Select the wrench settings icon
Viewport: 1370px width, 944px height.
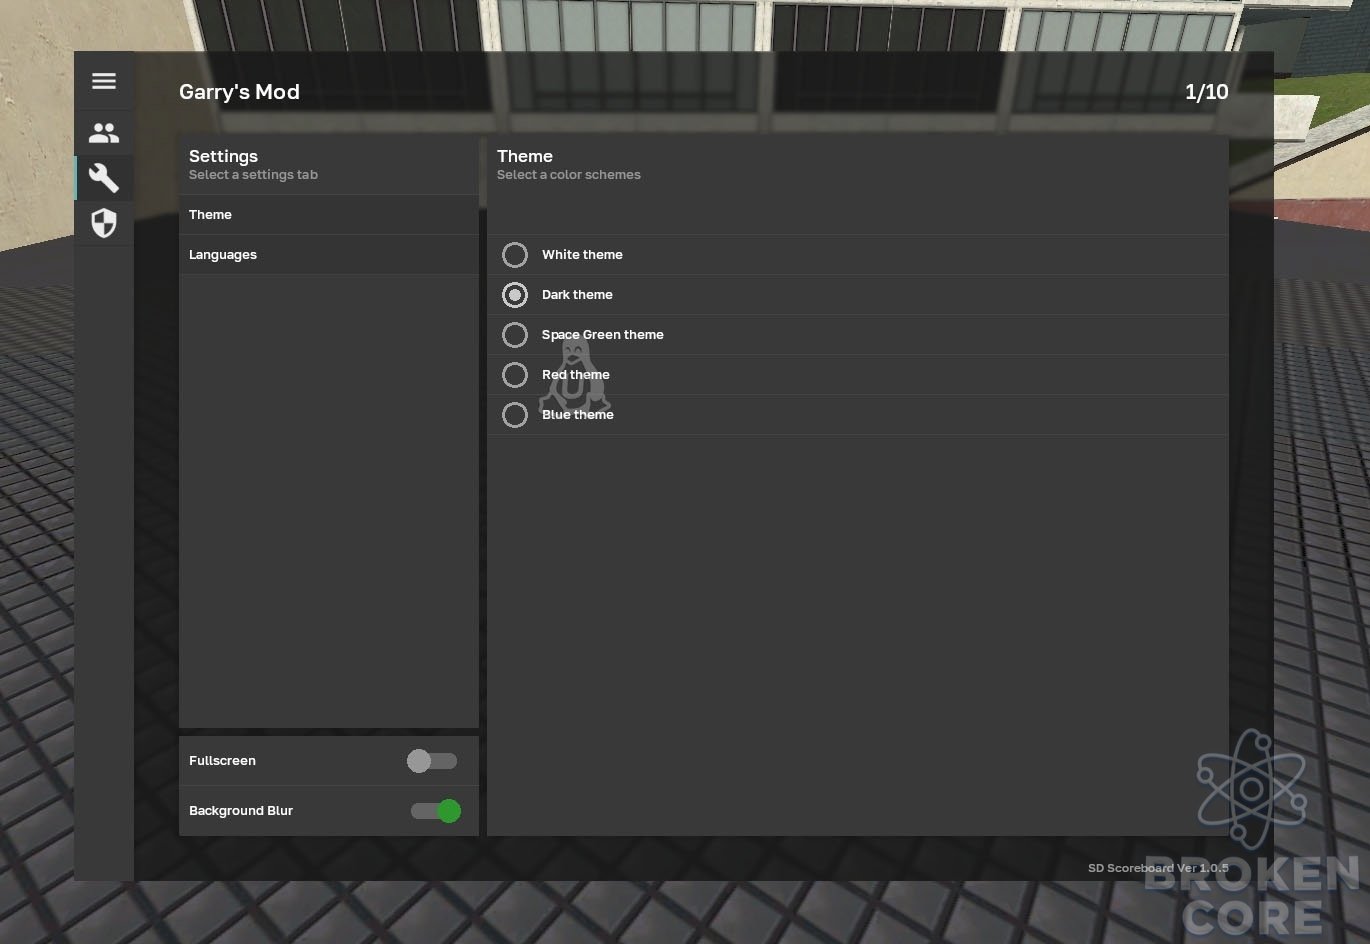point(104,178)
